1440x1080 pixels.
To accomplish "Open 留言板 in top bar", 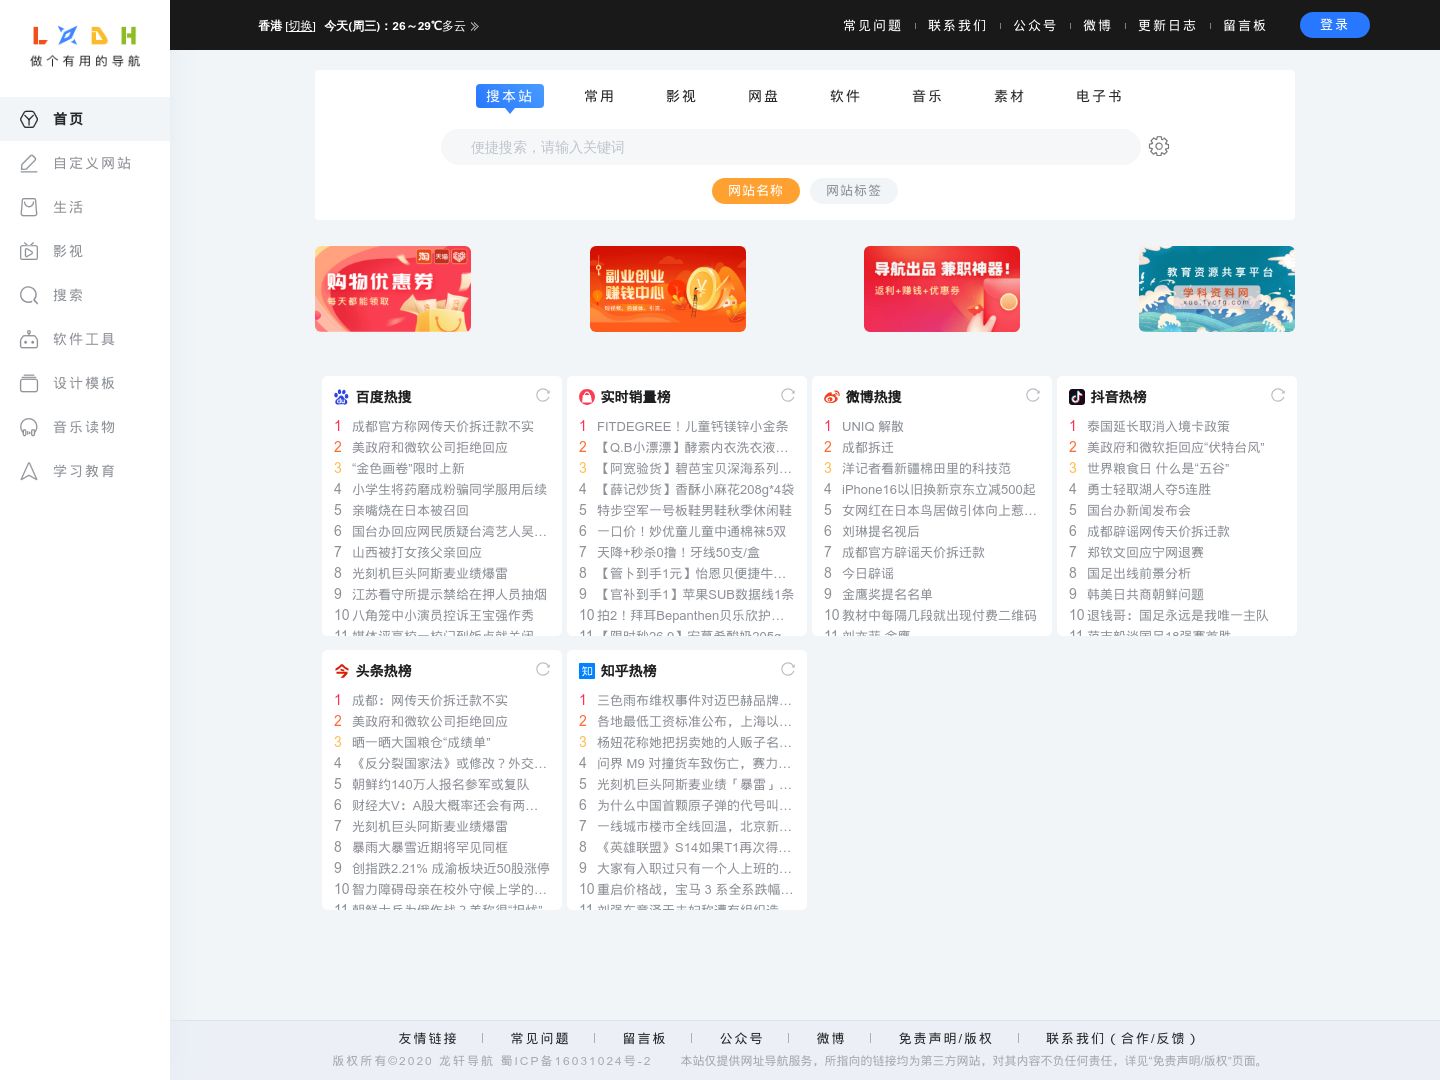I will (1245, 26).
